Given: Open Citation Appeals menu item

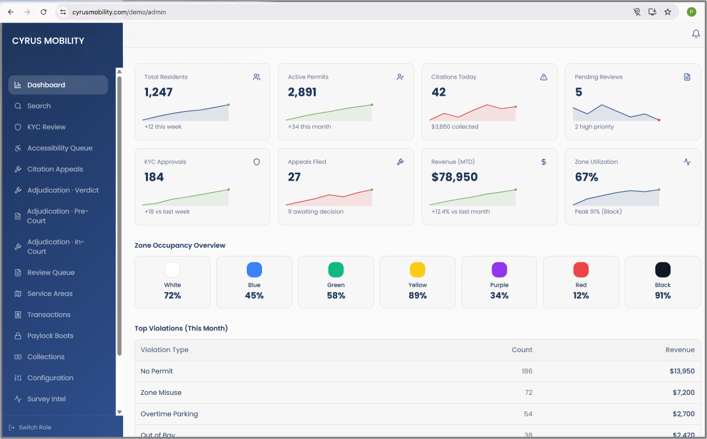Looking at the screenshot, I should 58,169.
